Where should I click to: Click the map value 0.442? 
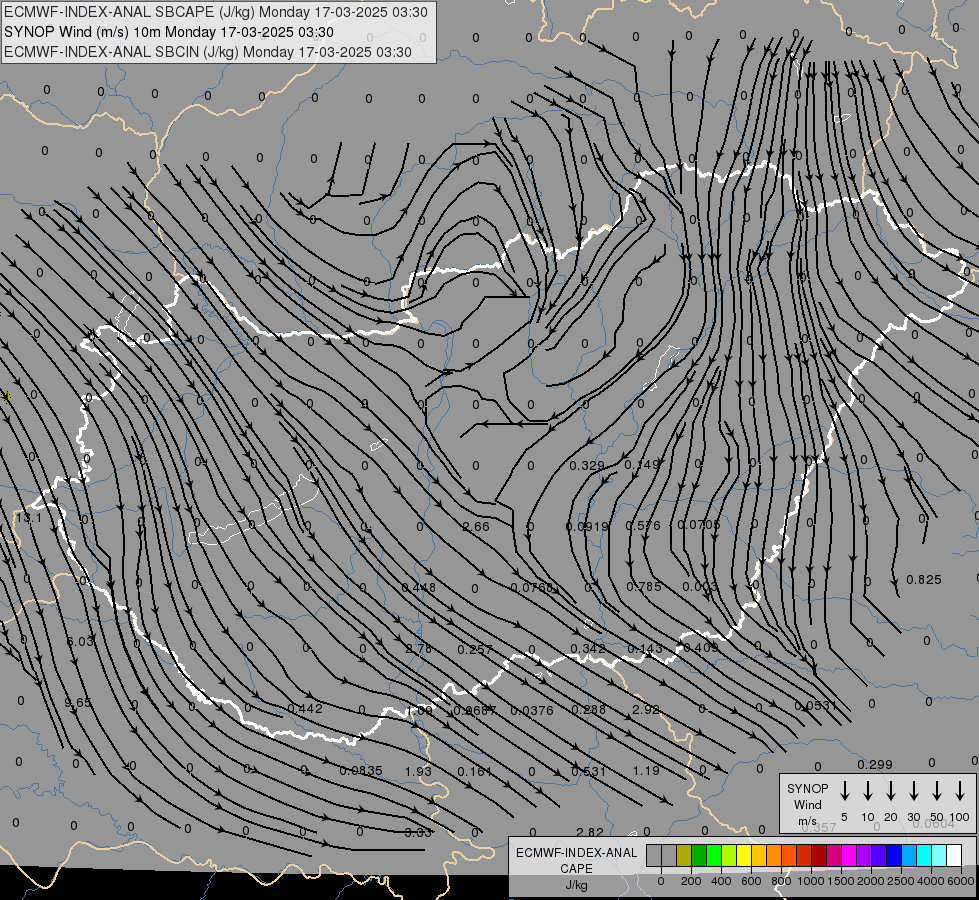305,708
